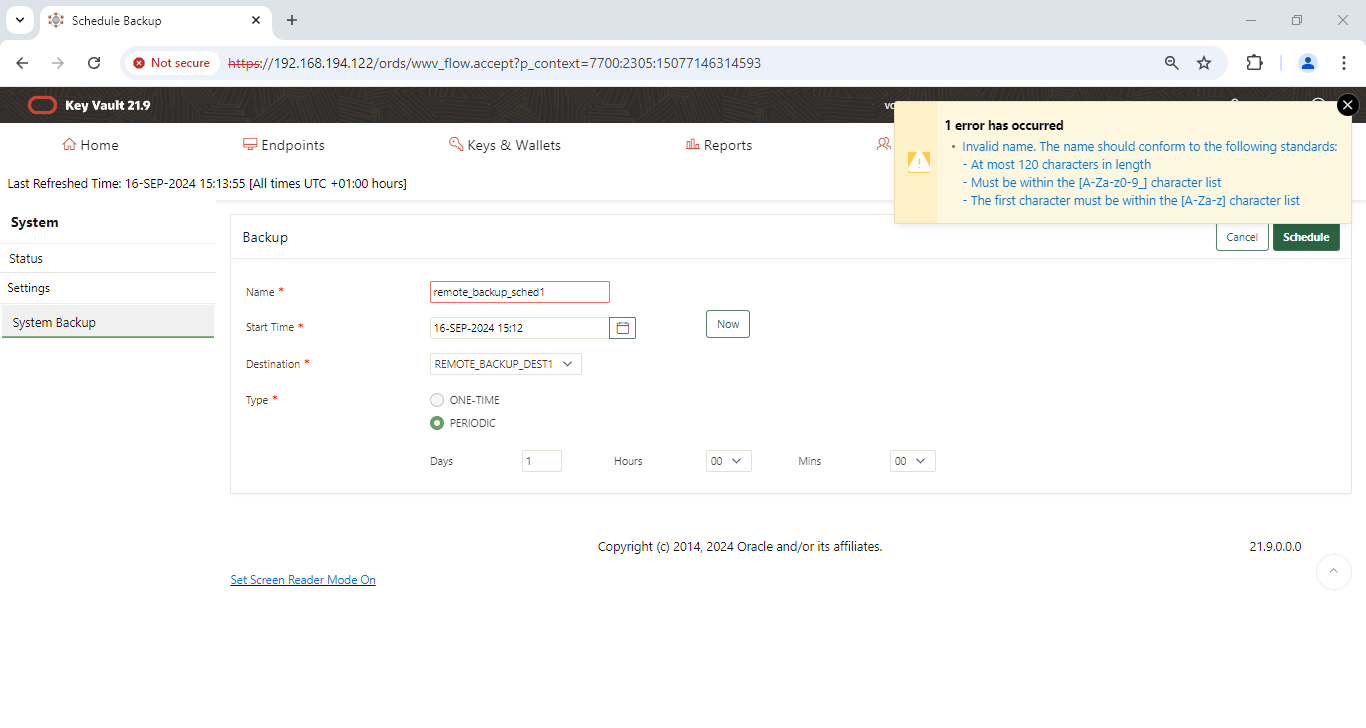This screenshot has height=728, width=1366.
Task: Click the Invalid name error message link
Action: (x=1150, y=146)
